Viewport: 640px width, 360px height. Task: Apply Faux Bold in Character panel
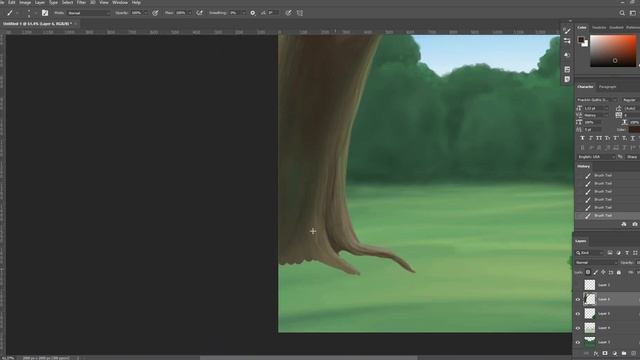[582, 138]
